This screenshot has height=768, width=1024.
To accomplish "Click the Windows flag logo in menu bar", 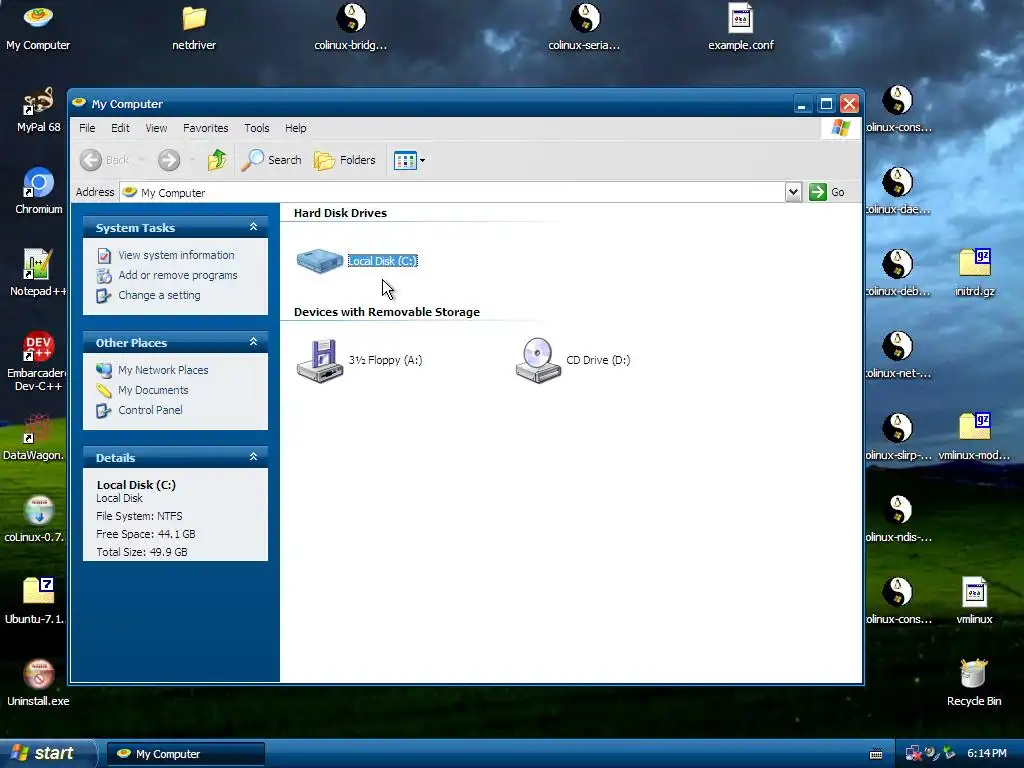I will pos(840,128).
